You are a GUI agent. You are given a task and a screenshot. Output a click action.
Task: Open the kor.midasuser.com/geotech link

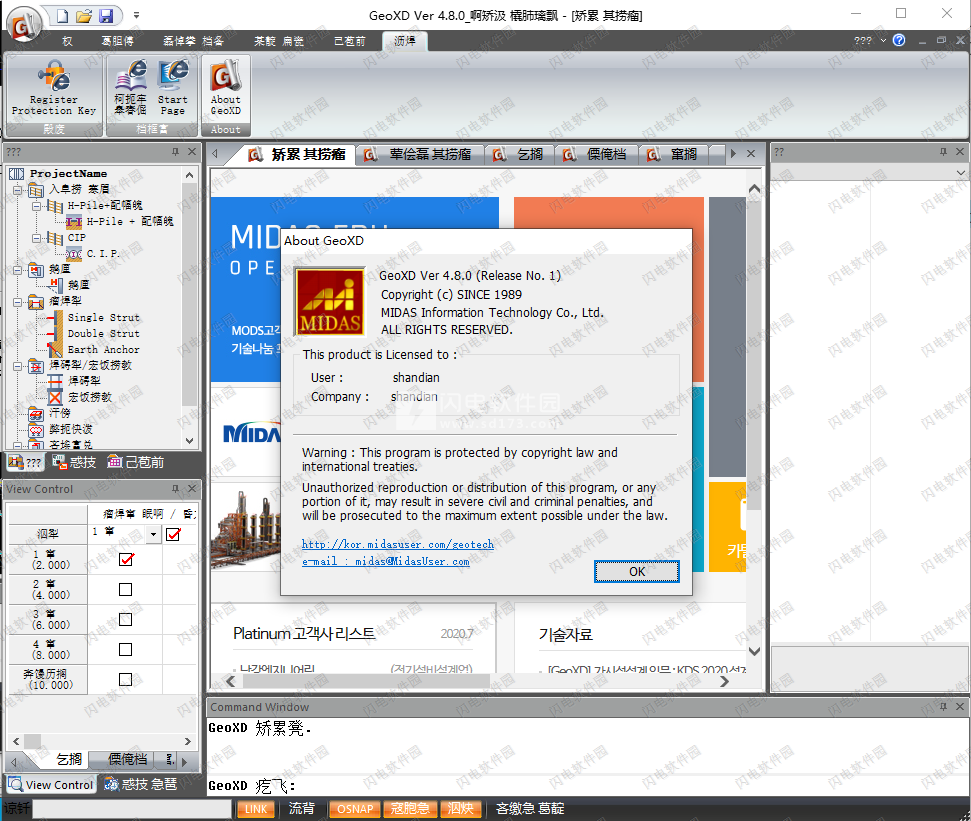pyautogui.click(x=398, y=544)
